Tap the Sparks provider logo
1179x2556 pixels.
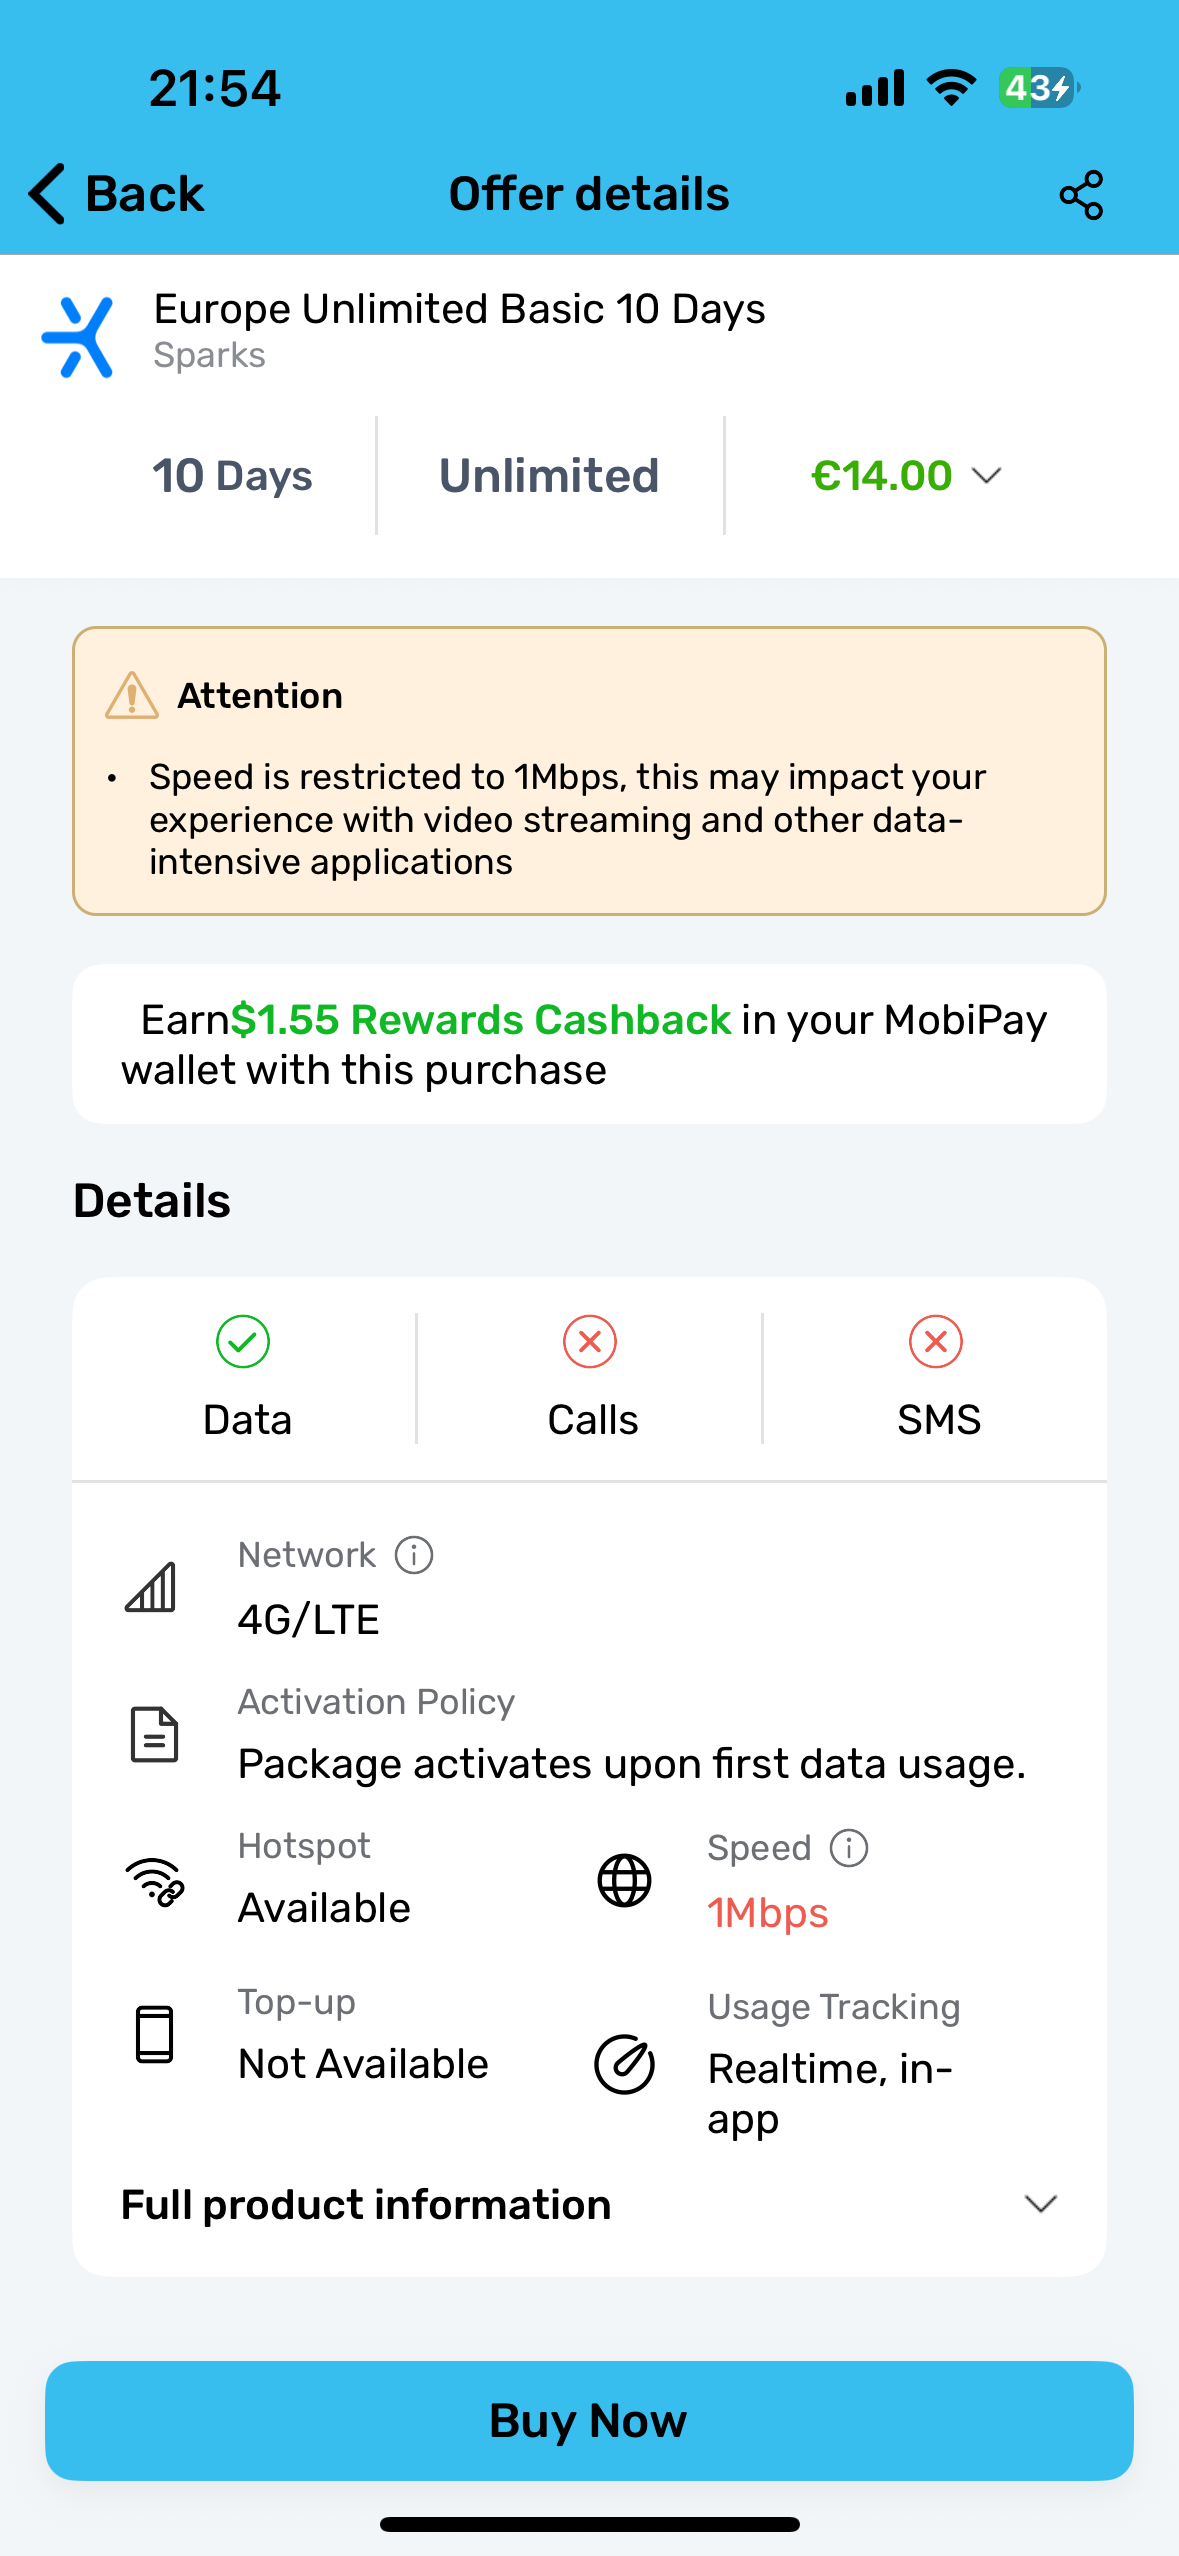coord(78,337)
